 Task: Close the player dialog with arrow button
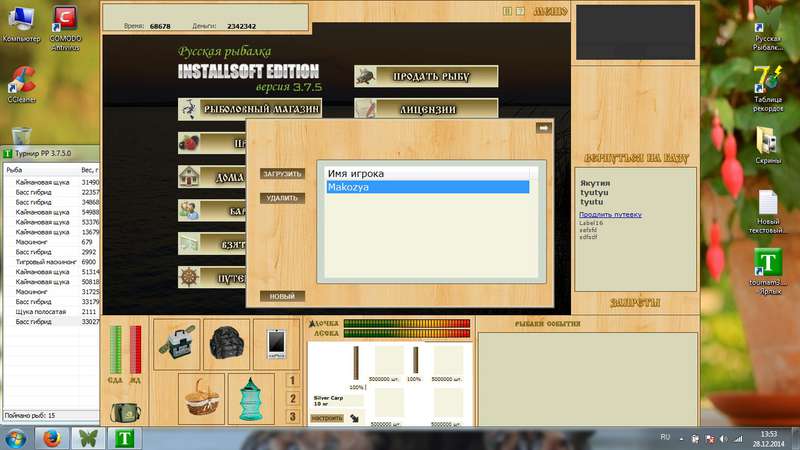tap(543, 128)
